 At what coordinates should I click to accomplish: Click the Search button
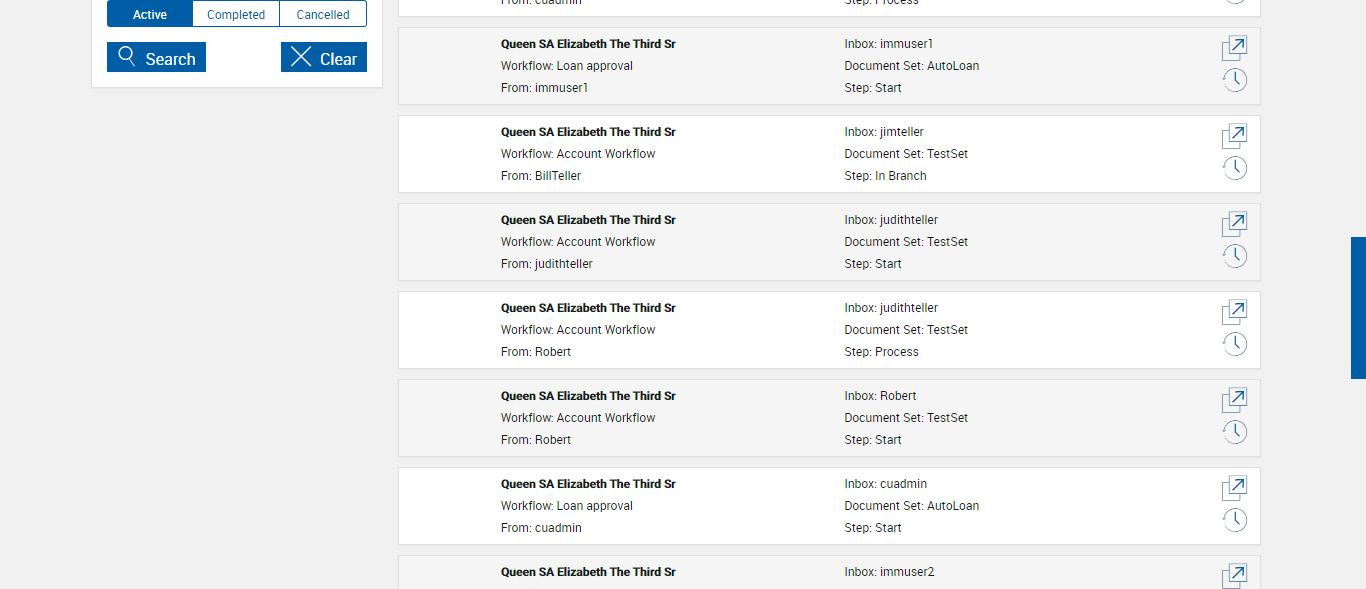(x=156, y=58)
